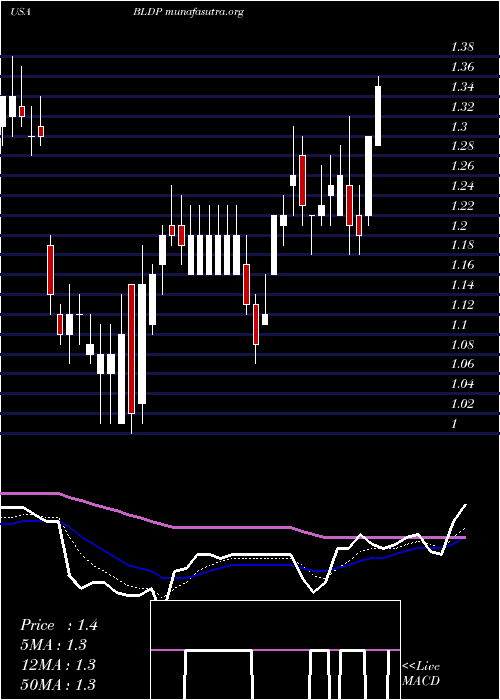Click the MACD inset panel box

tap(275, 650)
